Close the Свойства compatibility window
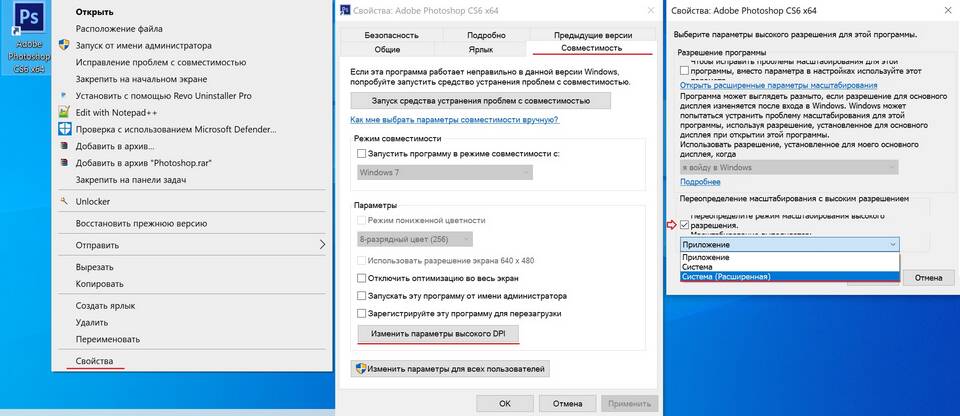 [x=650, y=10]
